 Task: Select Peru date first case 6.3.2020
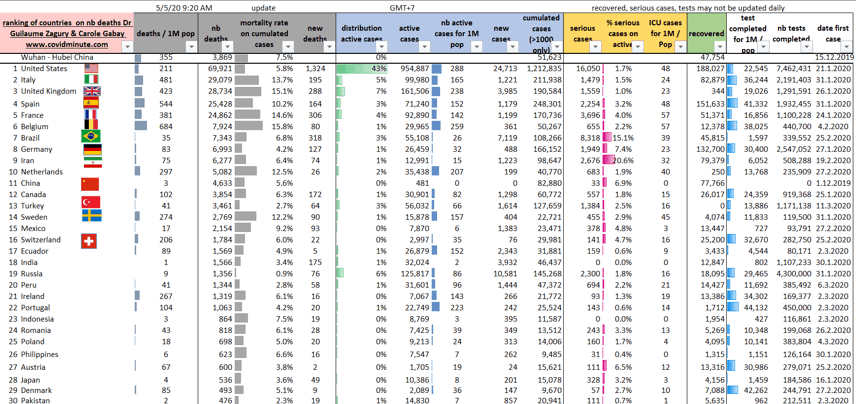(835, 284)
